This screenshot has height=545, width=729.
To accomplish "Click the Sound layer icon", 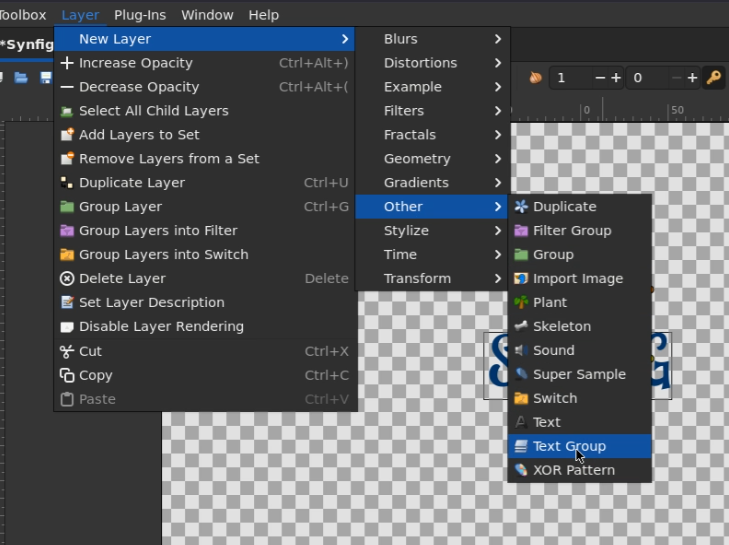I will (521, 350).
